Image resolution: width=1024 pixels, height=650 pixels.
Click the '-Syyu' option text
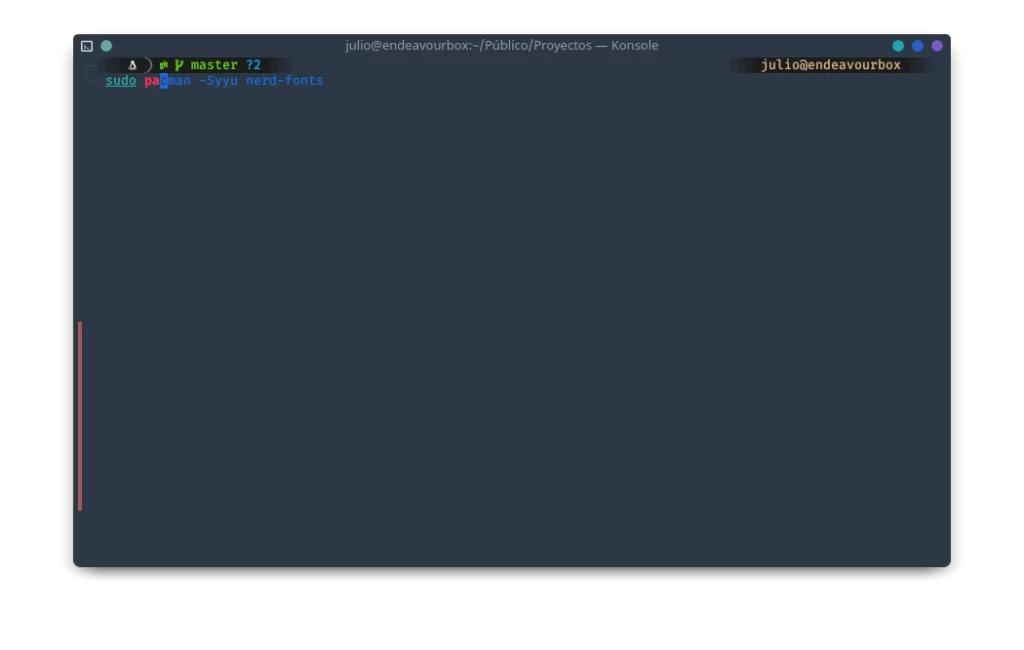(218, 81)
